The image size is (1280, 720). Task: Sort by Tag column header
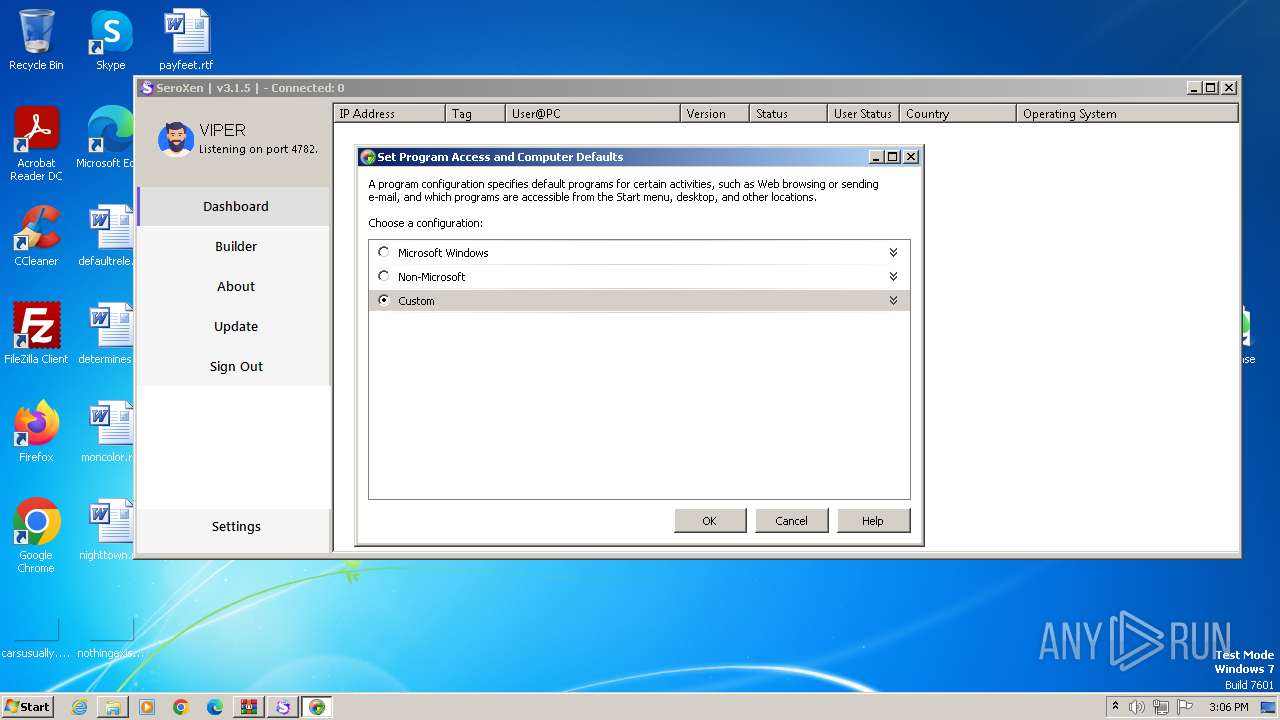(475, 114)
